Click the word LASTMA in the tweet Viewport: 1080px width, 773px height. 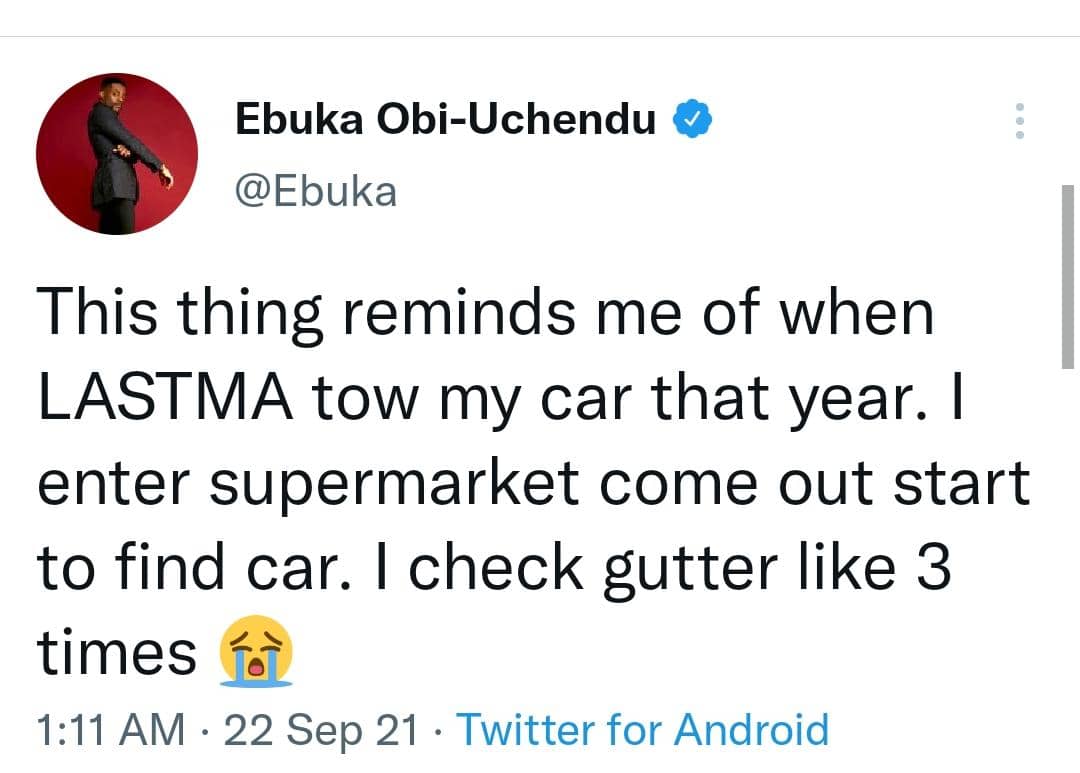165,399
